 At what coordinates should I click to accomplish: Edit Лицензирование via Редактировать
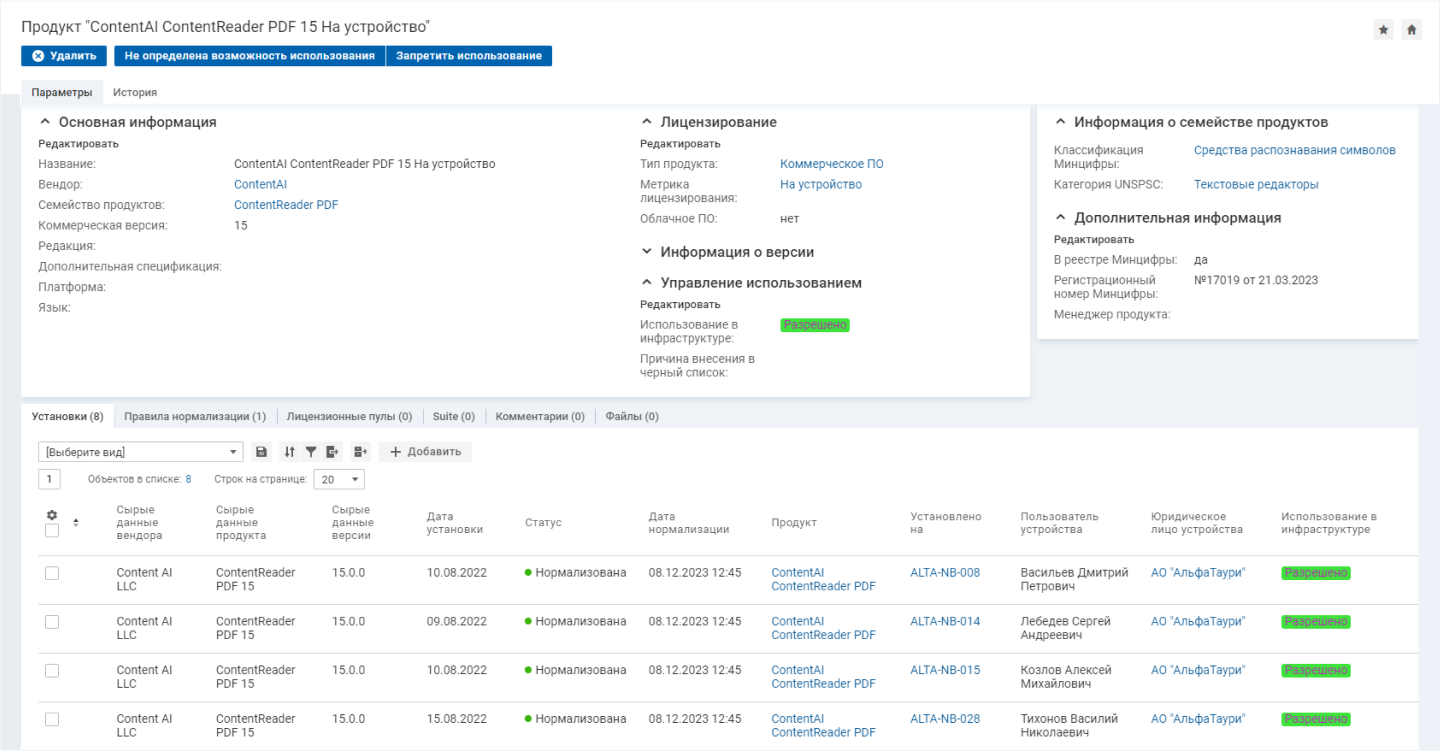pyautogui.click(x=680, y=143)
